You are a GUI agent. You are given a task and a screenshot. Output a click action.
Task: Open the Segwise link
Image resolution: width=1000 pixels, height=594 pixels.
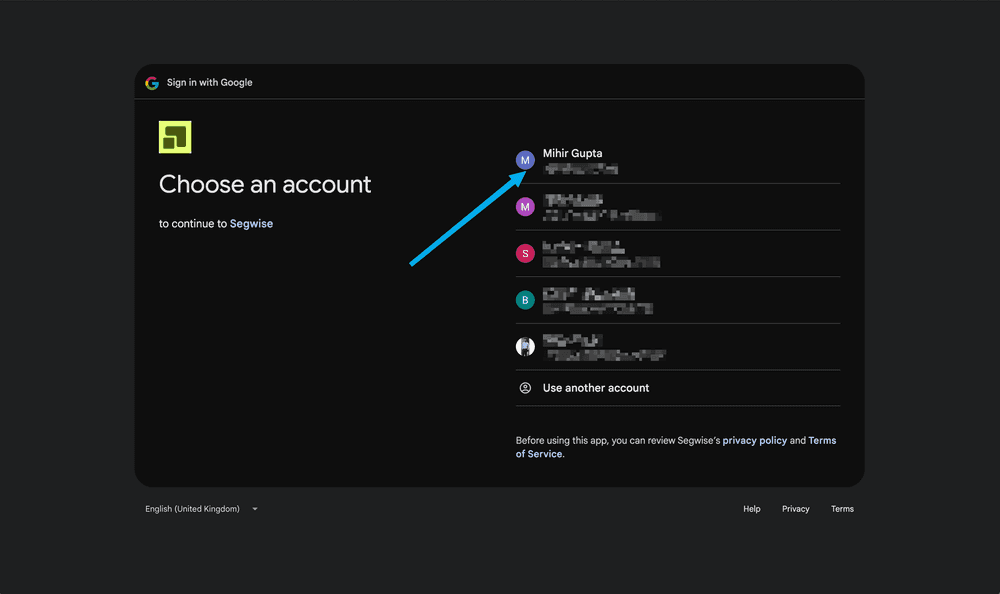point(251,223)
